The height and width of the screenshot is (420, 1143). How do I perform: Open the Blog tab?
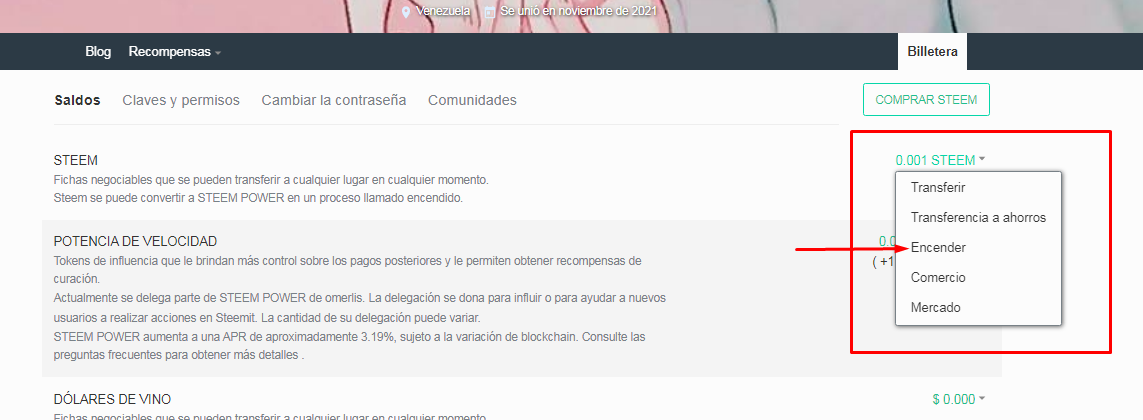(98, 52)
